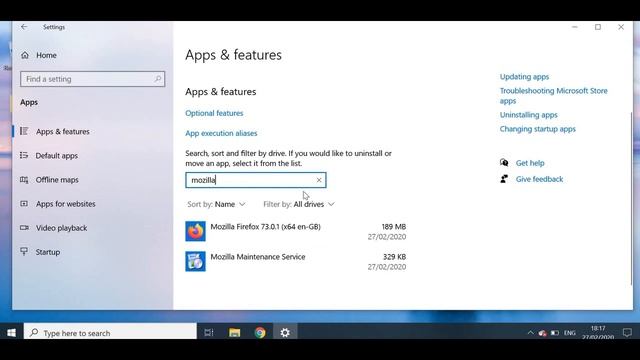640x360 pixels.
Task: Select Apps & features in sidebar
Action: pyautogui.click(x=62, y=131)
